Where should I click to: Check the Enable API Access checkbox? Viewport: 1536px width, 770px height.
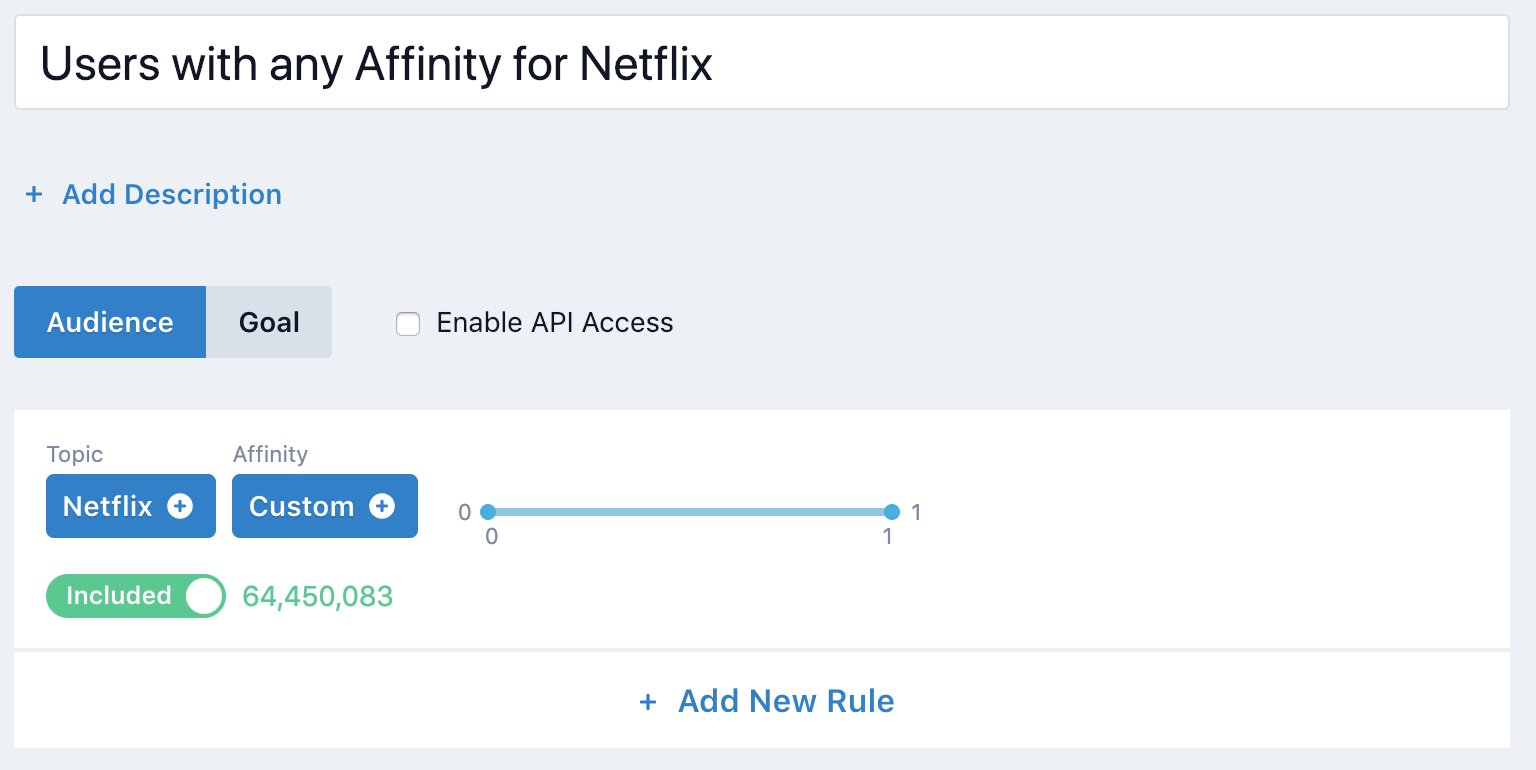coord(408,323)
